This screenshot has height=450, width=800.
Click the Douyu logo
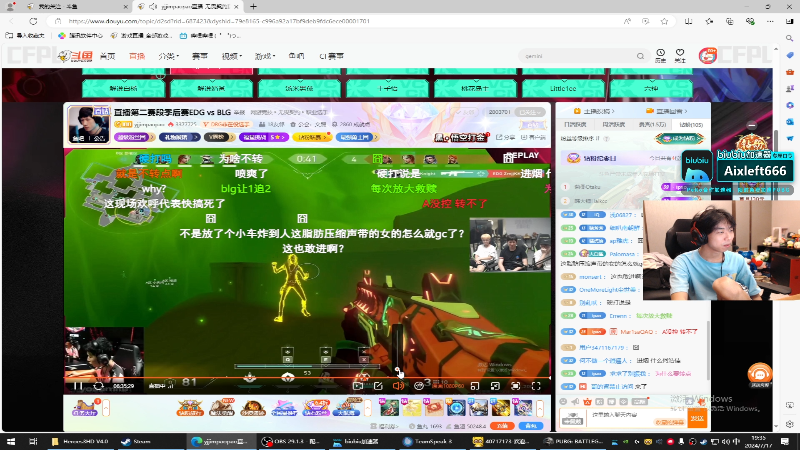pos(76,56)
